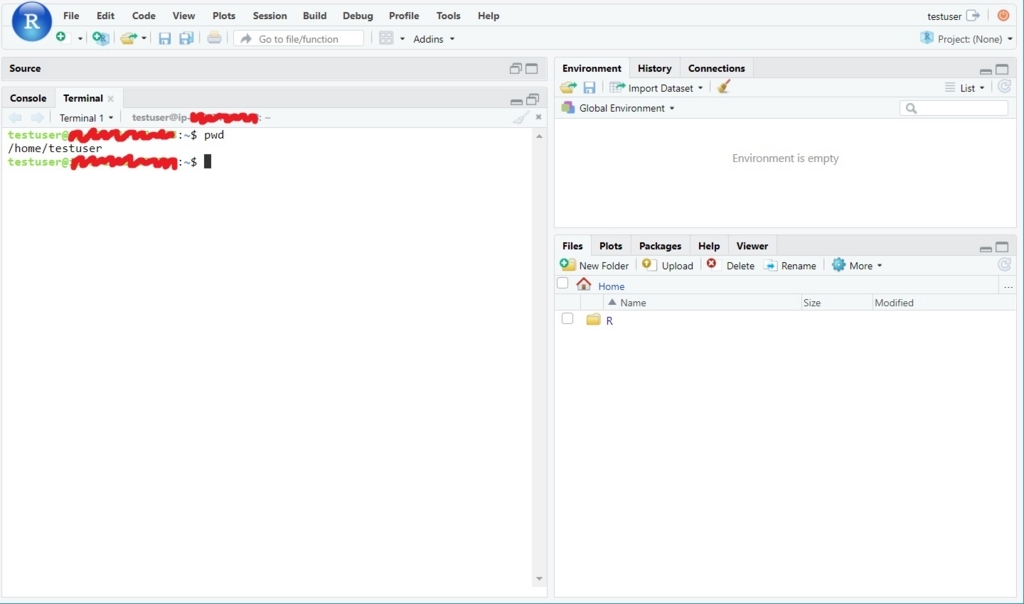Open the Project: (None) dropdown

tap(967, 39)
